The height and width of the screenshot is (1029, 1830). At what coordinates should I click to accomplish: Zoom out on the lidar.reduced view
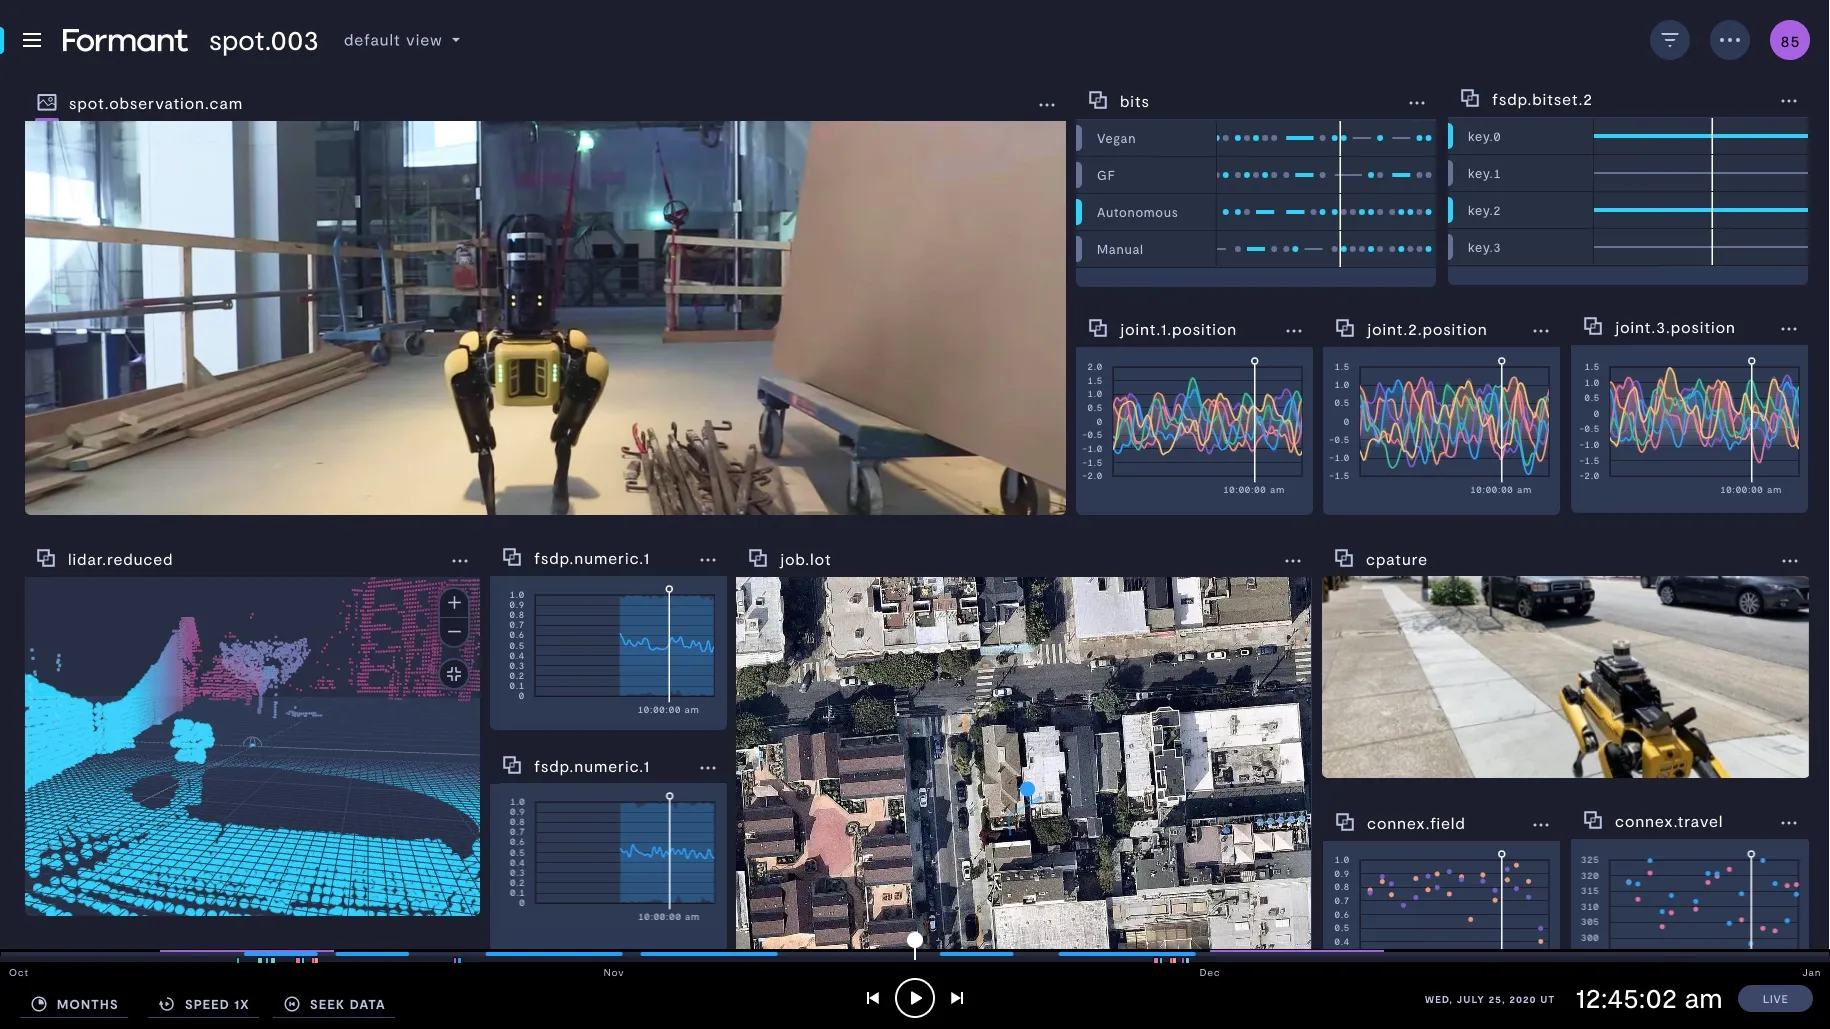pyautogui.click(x=454, y=632)
